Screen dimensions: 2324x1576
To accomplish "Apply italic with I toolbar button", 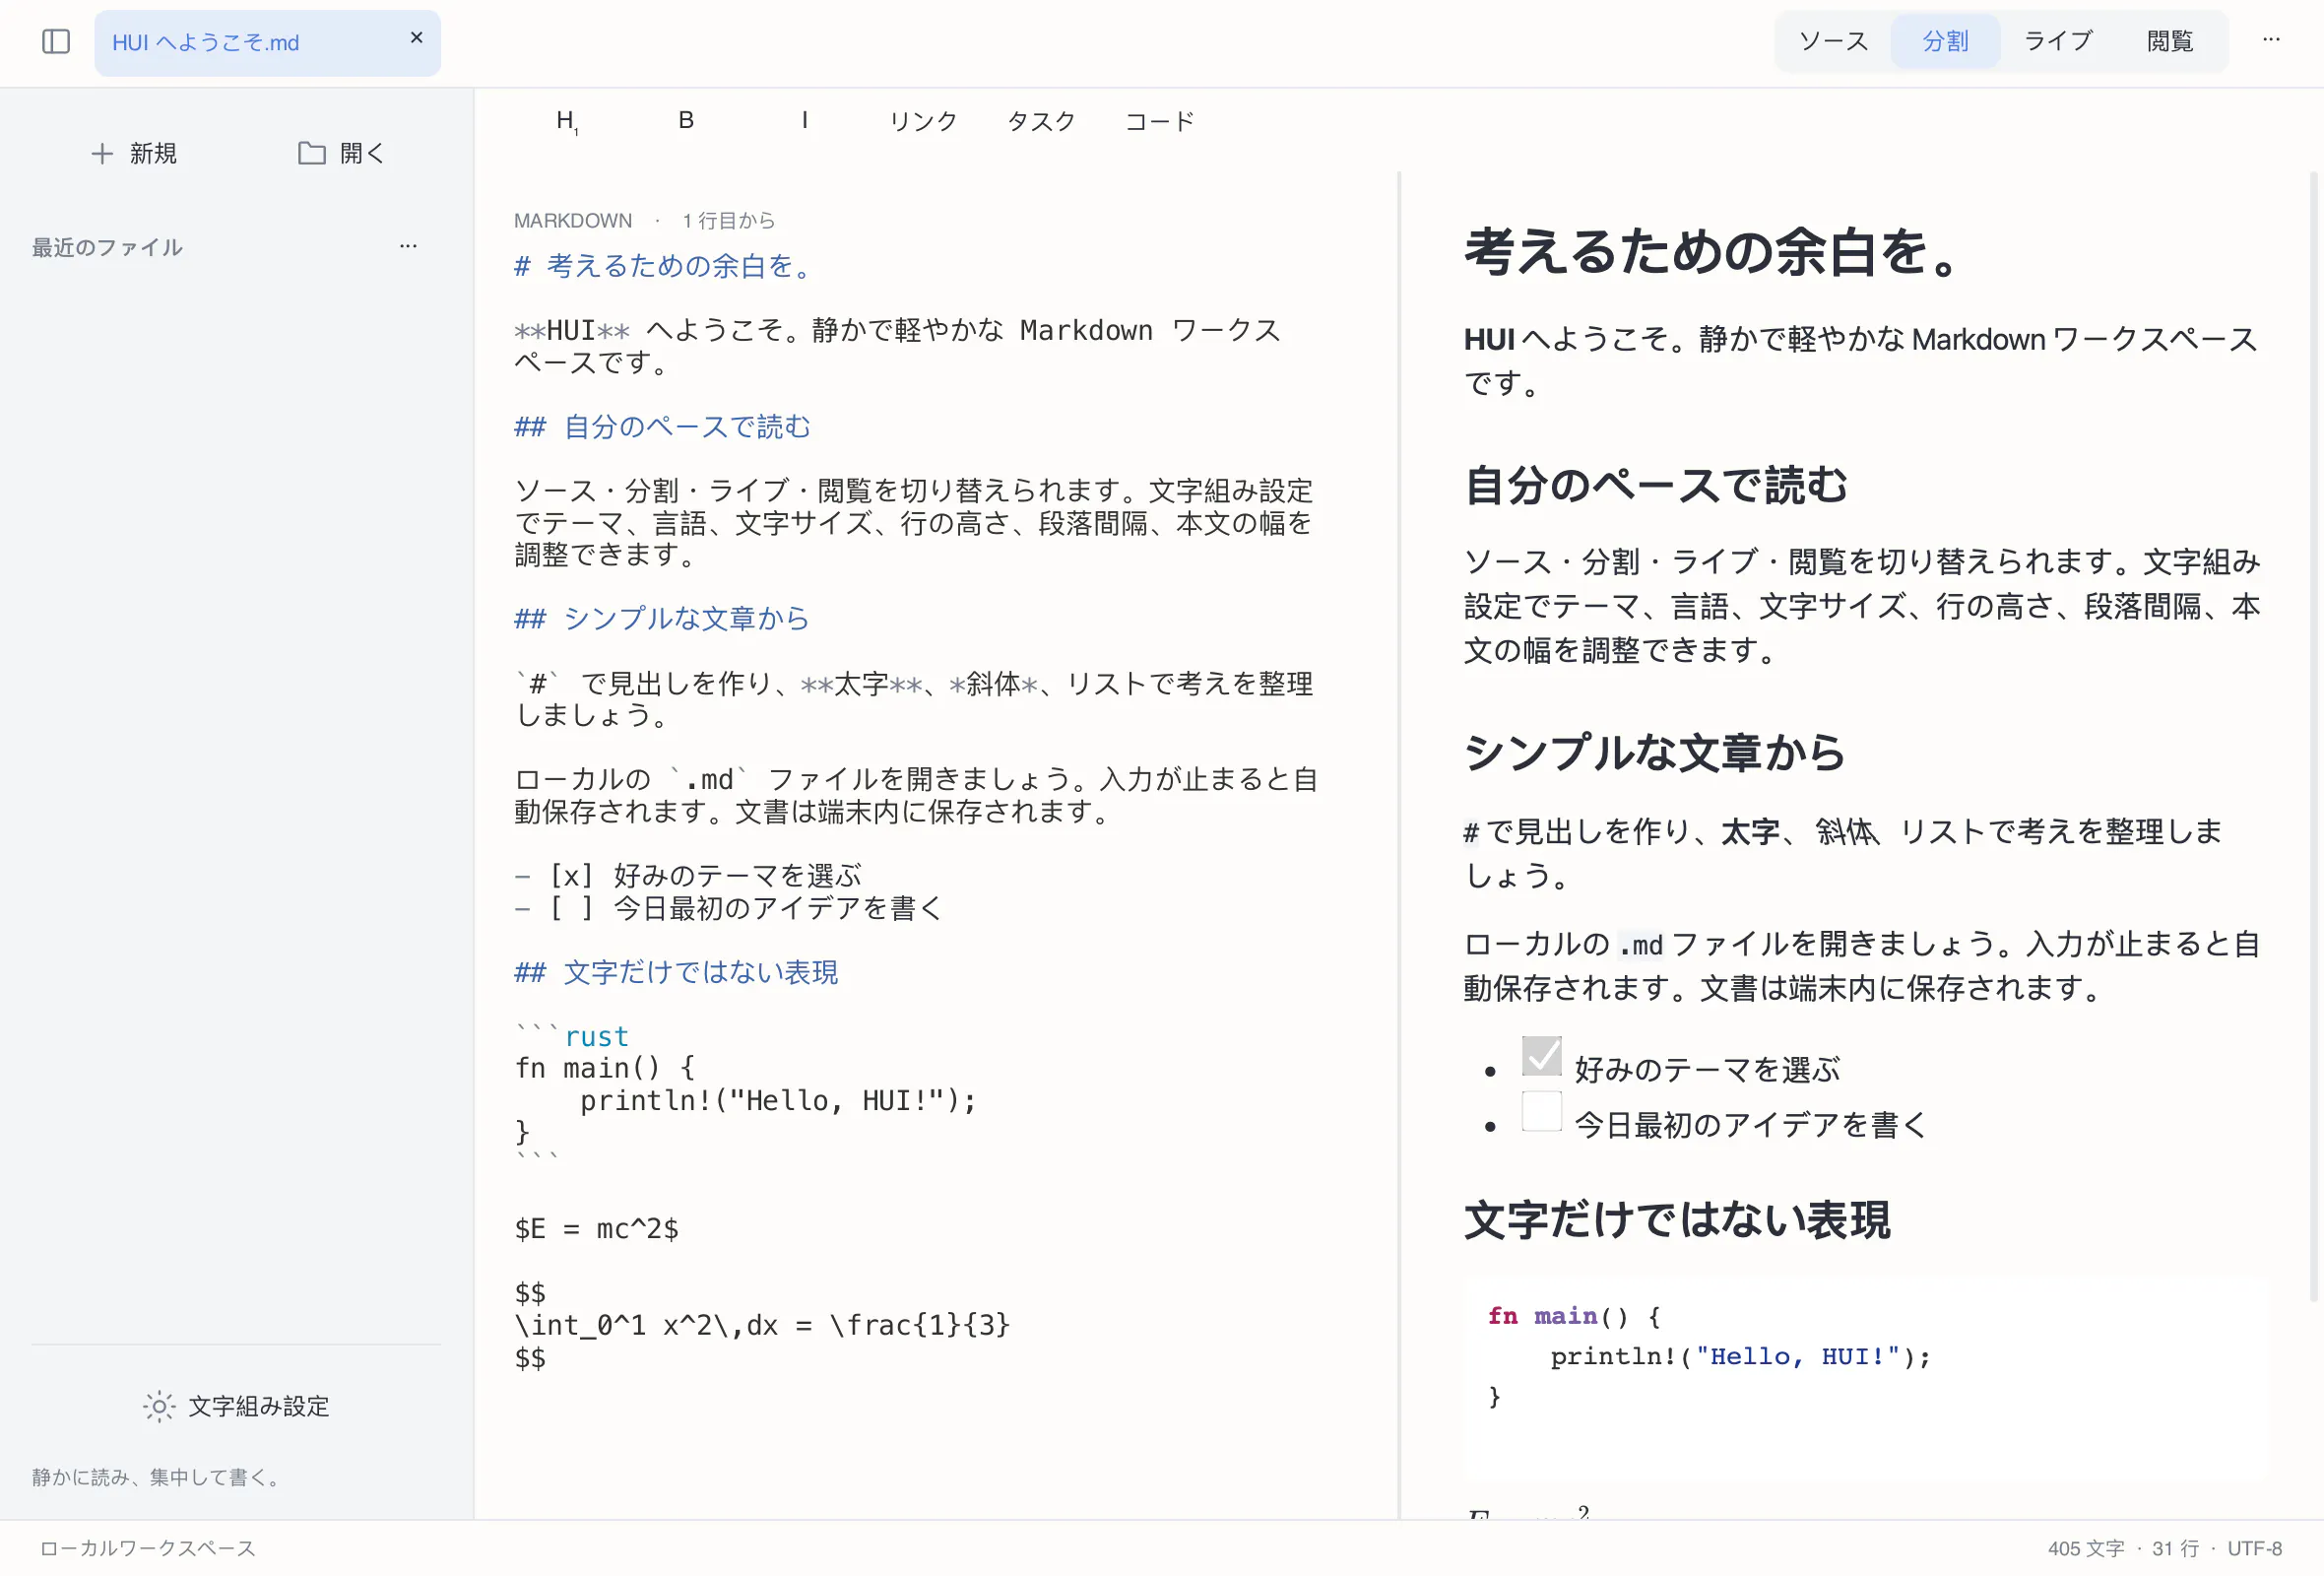I will tap(804, 121).
